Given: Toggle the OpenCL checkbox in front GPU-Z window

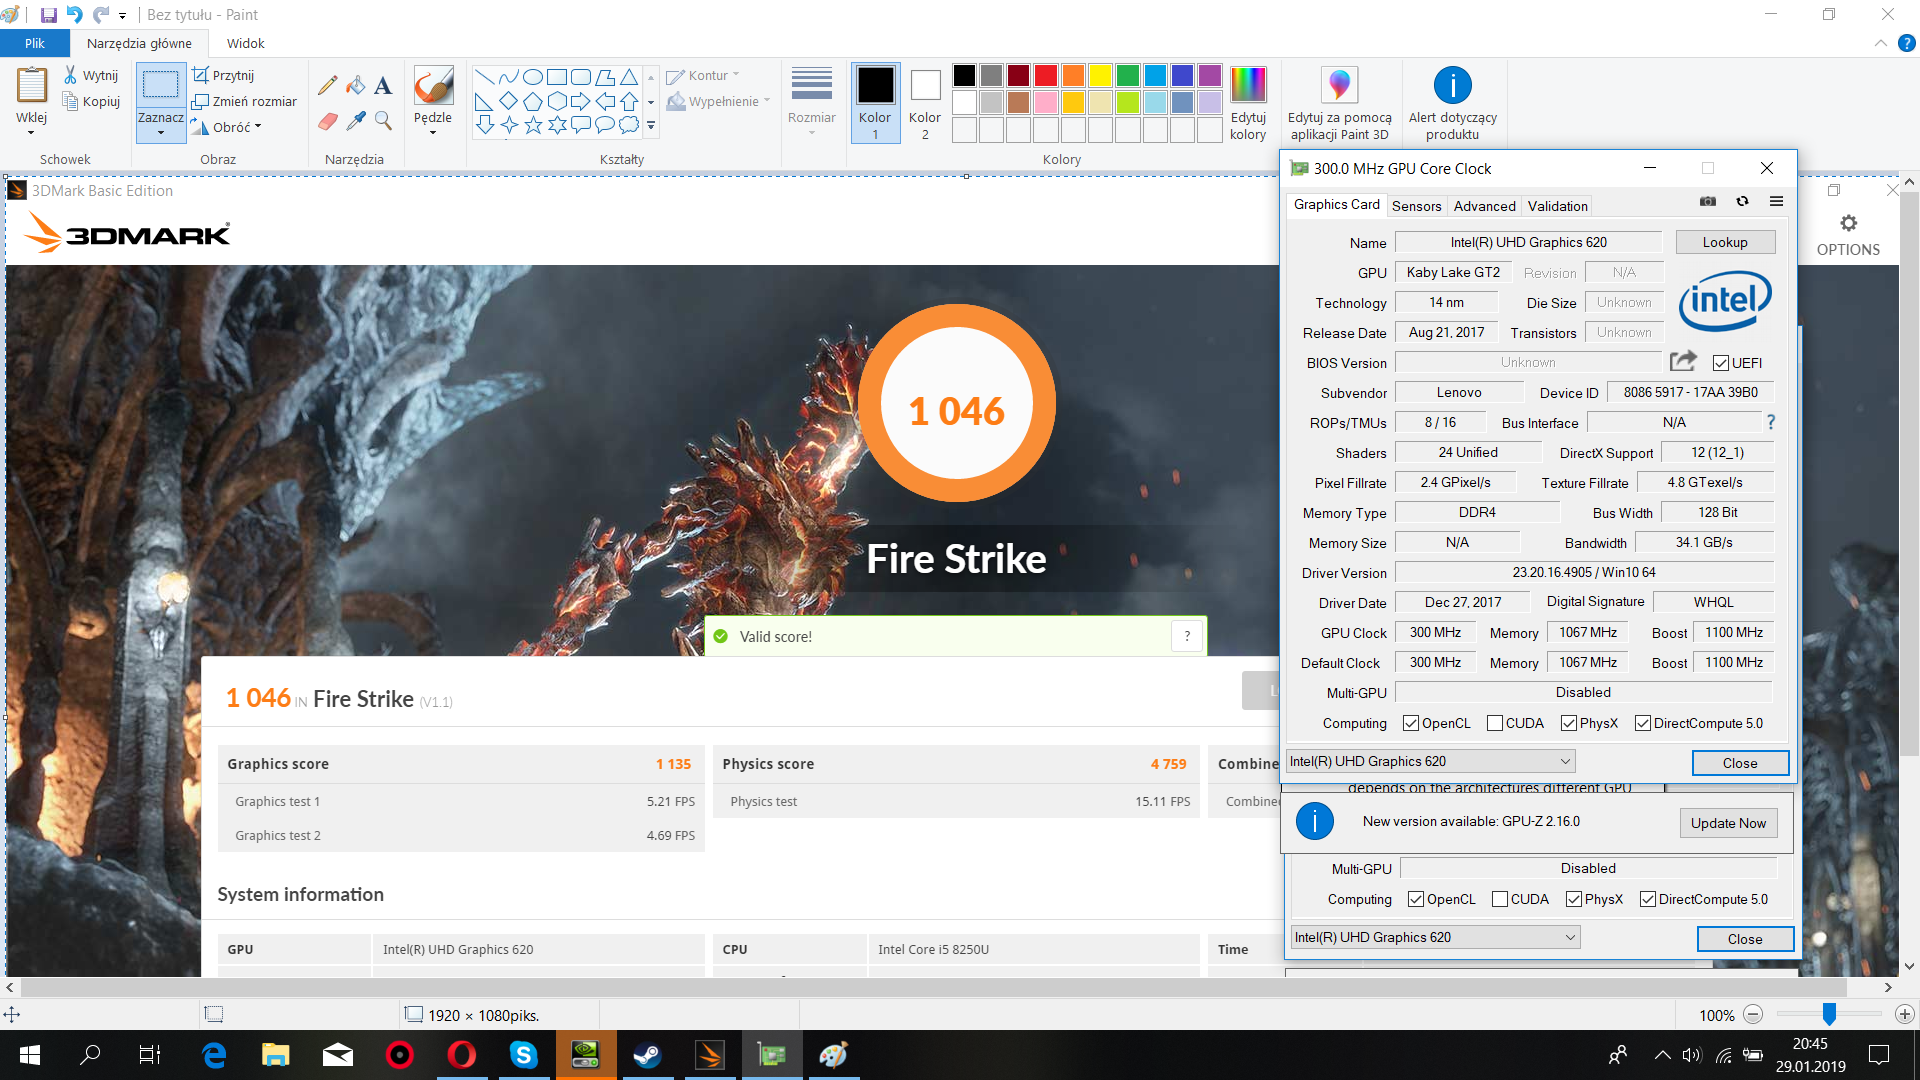Looking at the screenshot, I should (1411, 723).
